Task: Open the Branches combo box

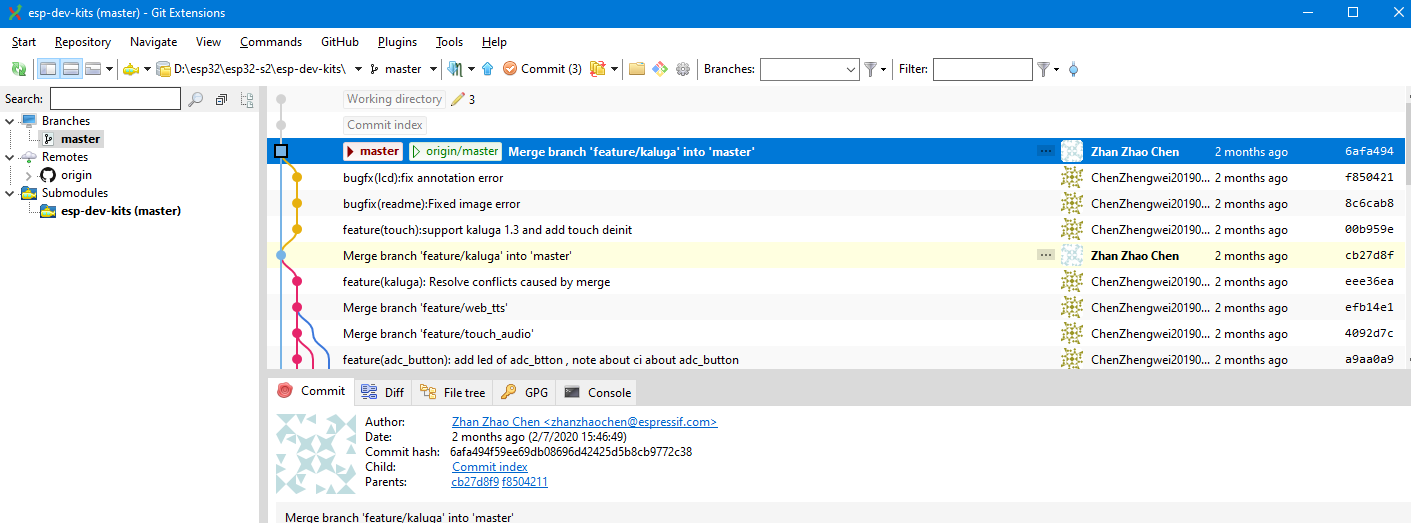Action: pyautogui.click(x=809, y=69)
